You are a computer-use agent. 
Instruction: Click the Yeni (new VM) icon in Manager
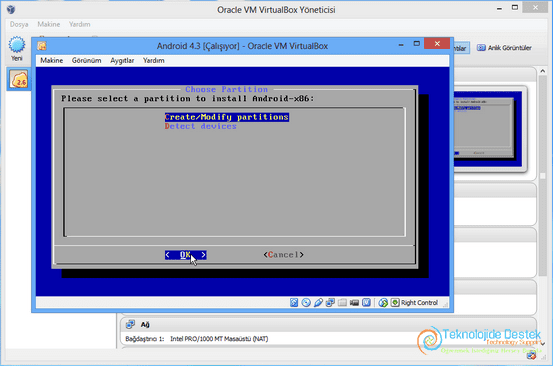[x=17, y=45]
